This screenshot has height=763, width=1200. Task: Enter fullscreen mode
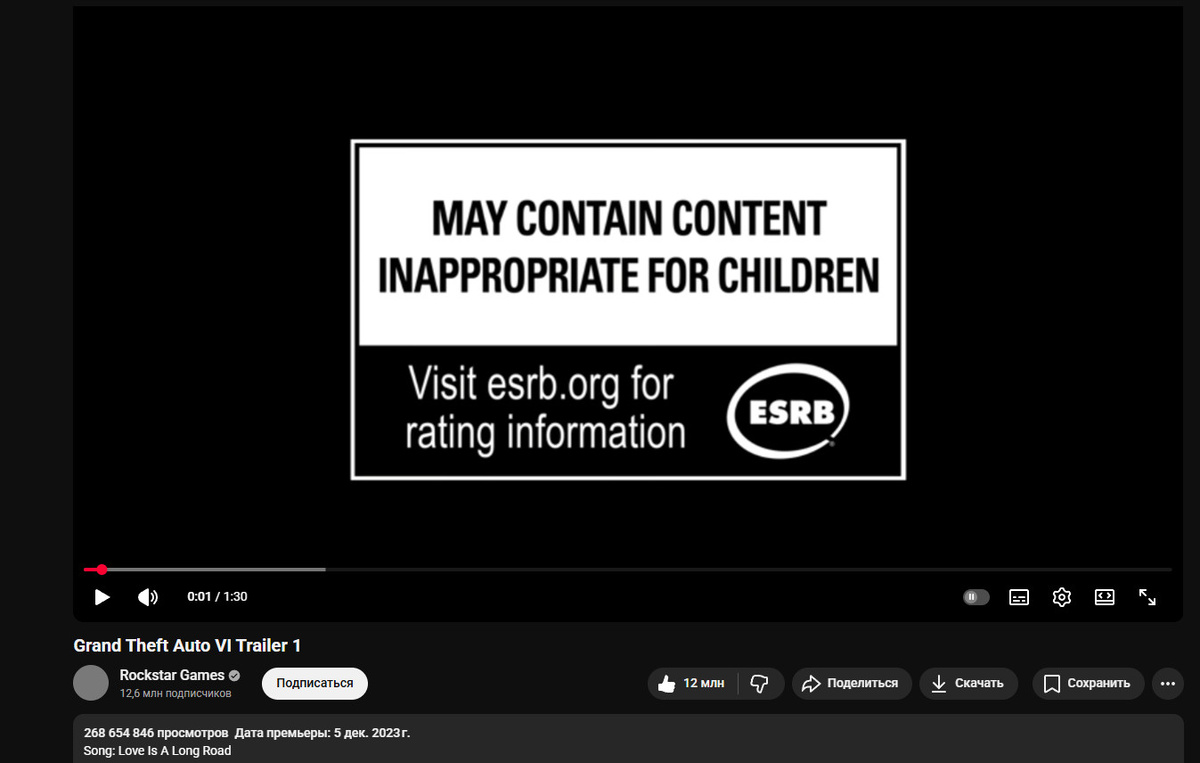[1147, 597]
